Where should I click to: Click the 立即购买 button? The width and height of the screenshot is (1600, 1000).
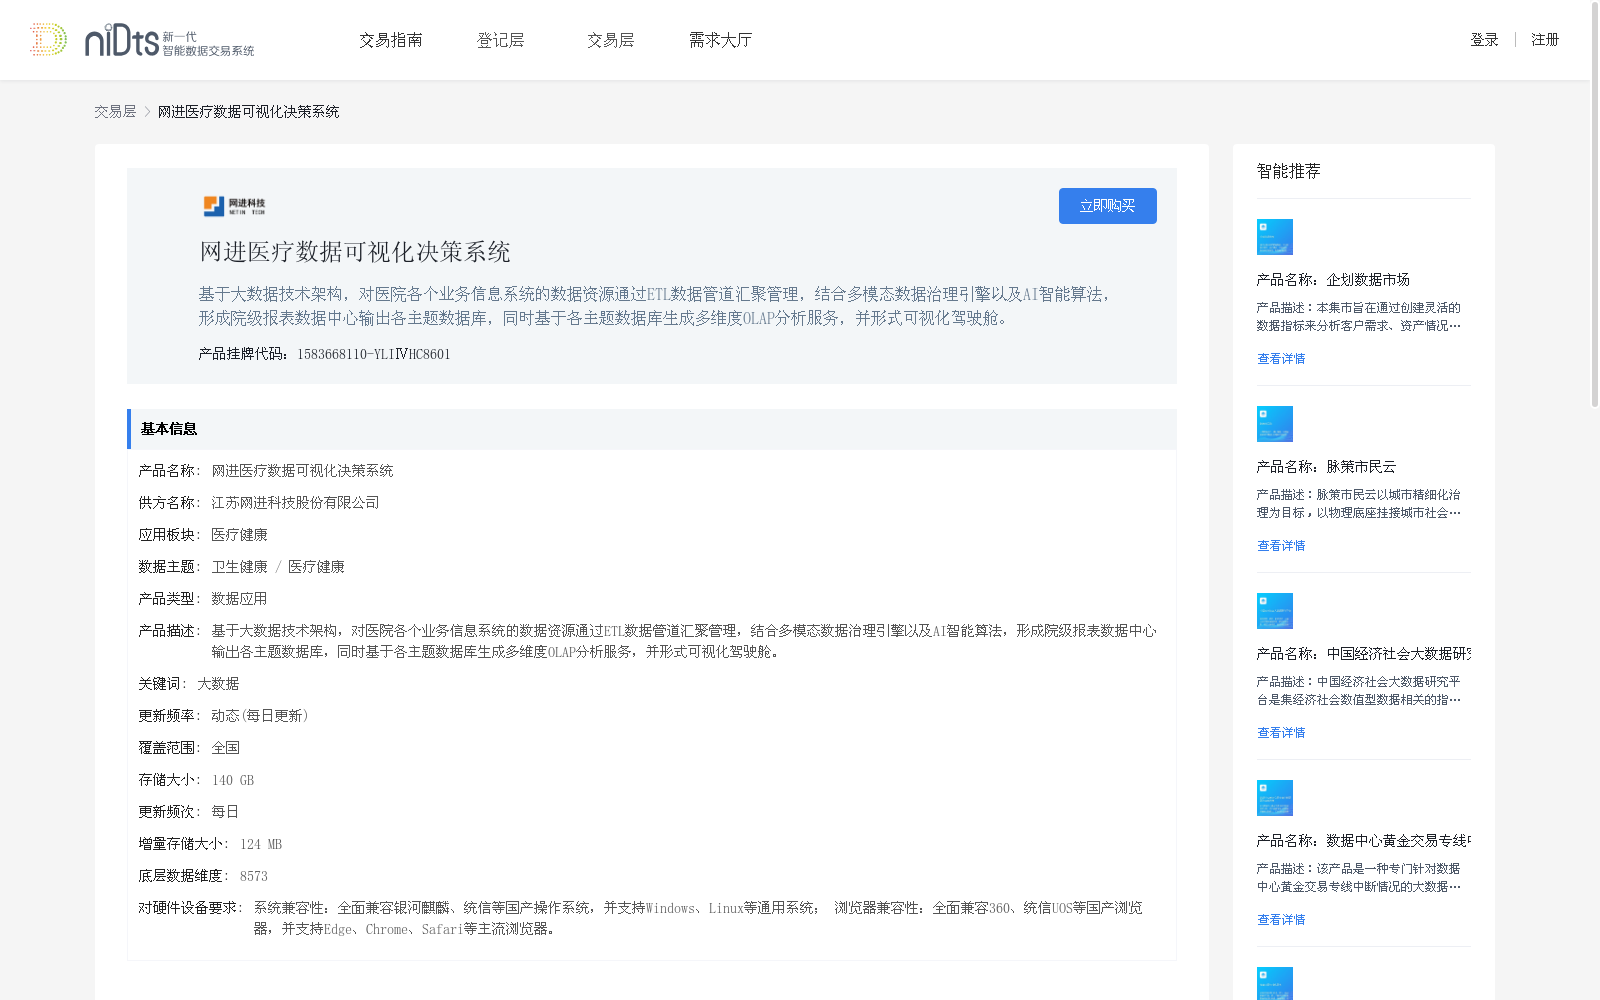click(x=1107, y=206)
